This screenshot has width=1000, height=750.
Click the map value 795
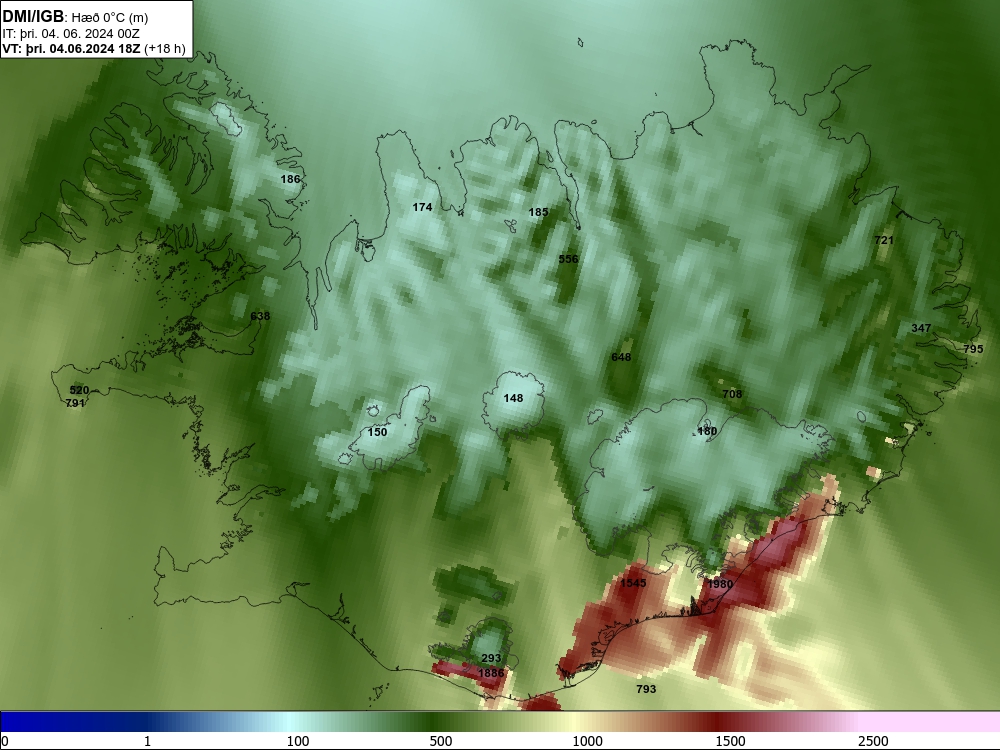coord(973,349)
